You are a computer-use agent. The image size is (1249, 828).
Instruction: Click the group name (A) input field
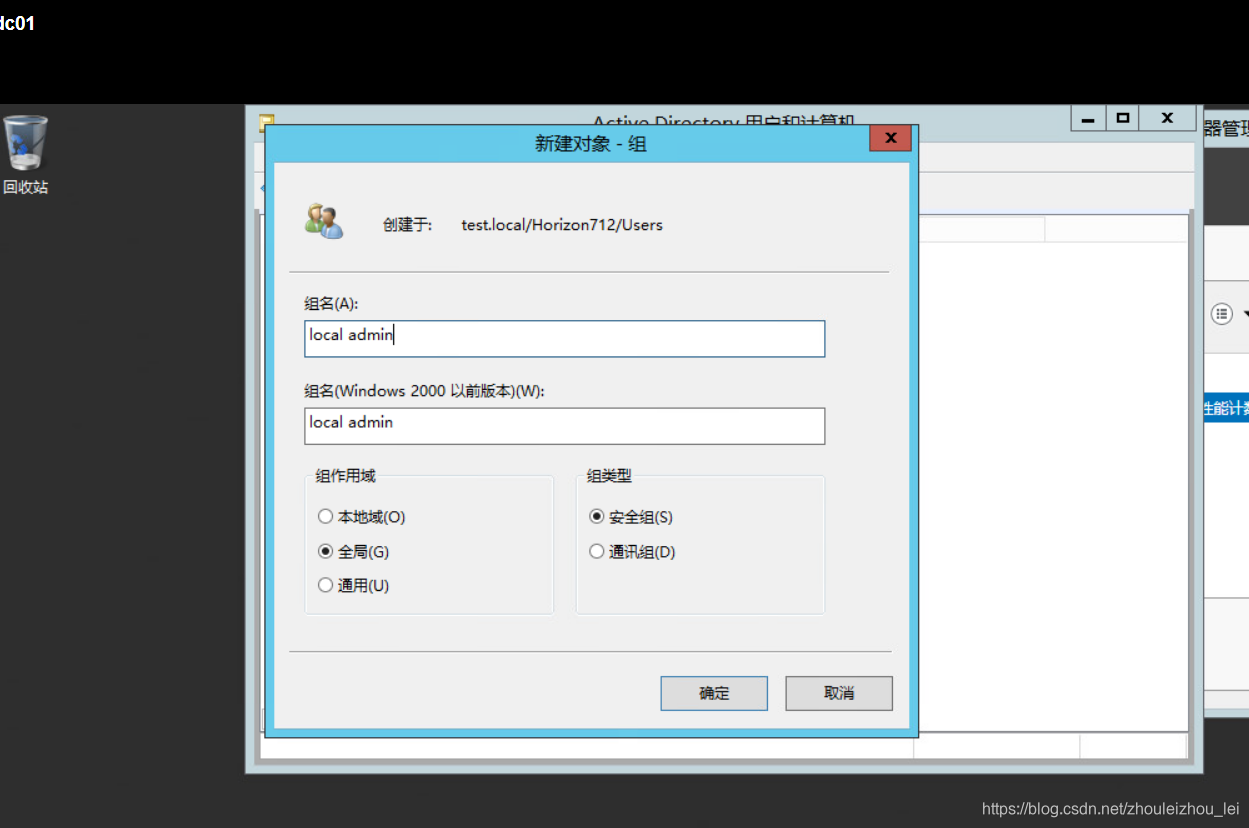tap(564, 338)
